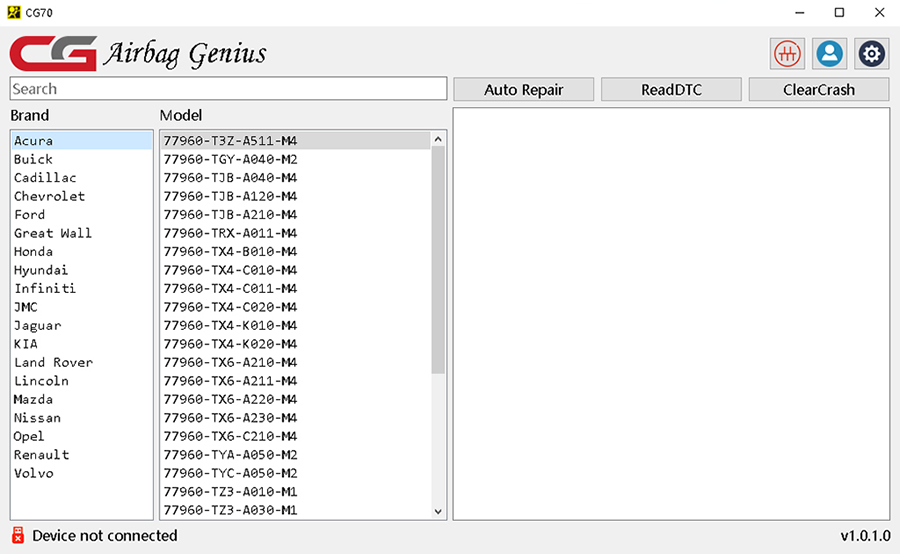900x554 pixels.
Task: Select Jaguar brand
Action: [82, 326]
